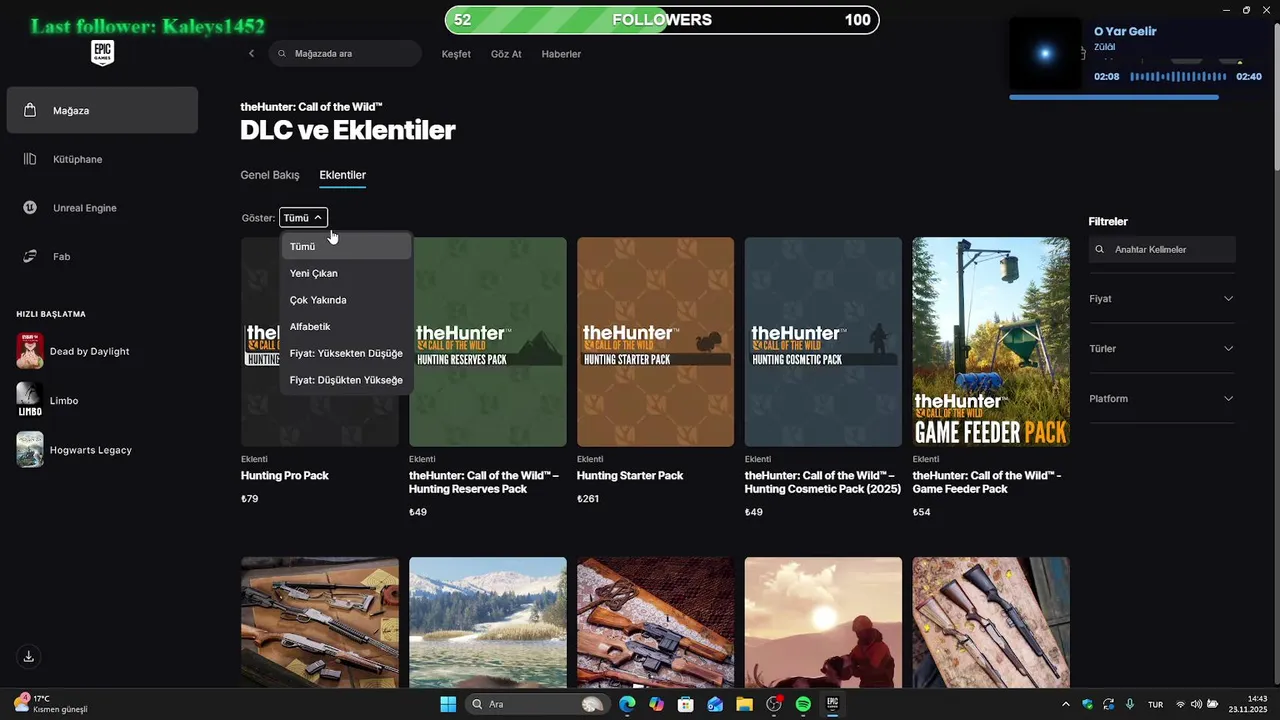
Task: Open Spotify from the taskbar
Action: 803,704
